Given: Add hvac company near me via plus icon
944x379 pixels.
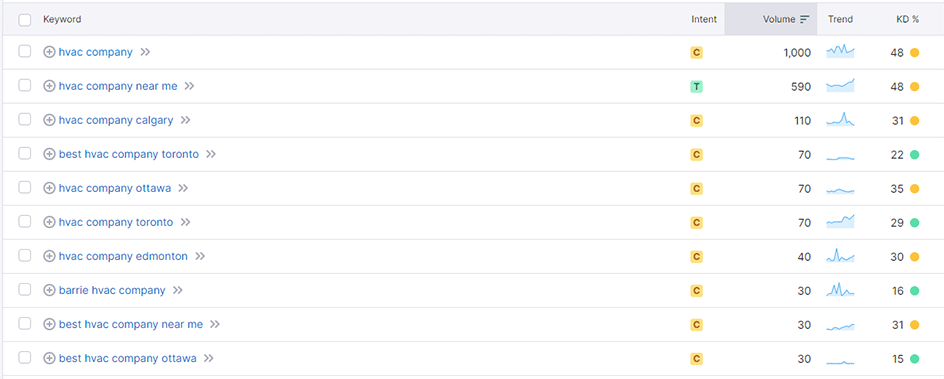Looking at the screenshot, I should coord(49,86).
